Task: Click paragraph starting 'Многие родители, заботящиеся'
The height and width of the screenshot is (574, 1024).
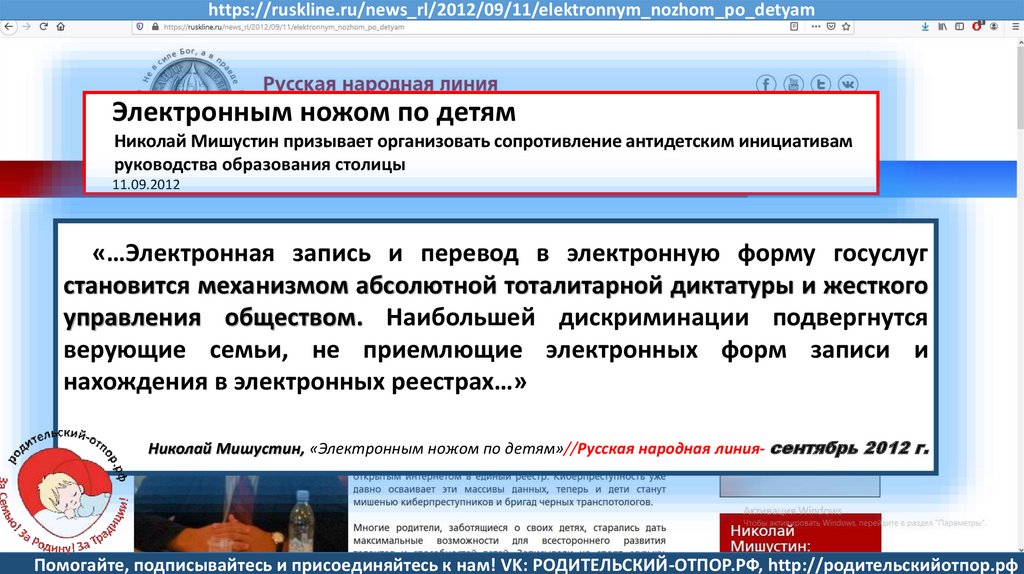Action: pyautogui.click(x=509, y=537)
